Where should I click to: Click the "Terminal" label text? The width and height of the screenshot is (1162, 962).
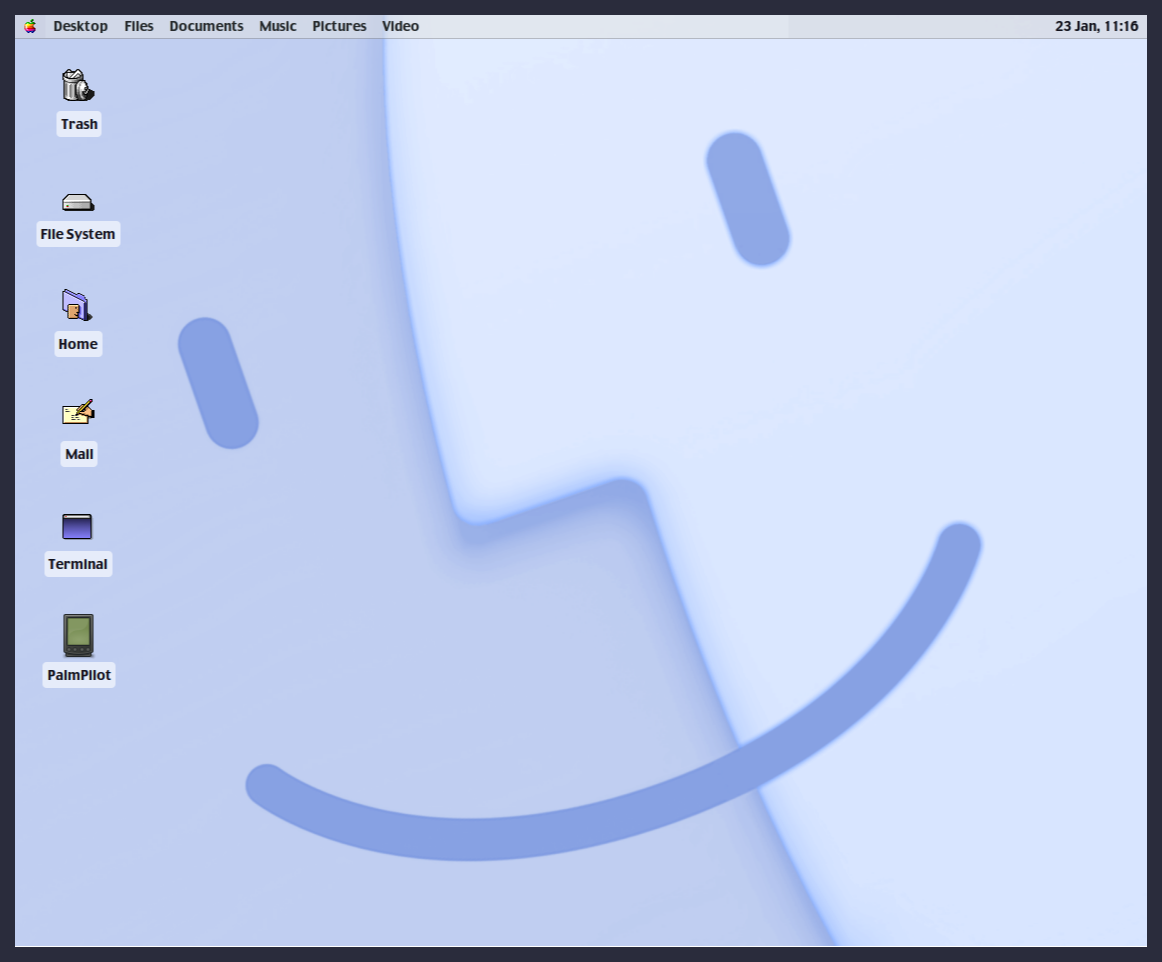[x=78, y=564]
